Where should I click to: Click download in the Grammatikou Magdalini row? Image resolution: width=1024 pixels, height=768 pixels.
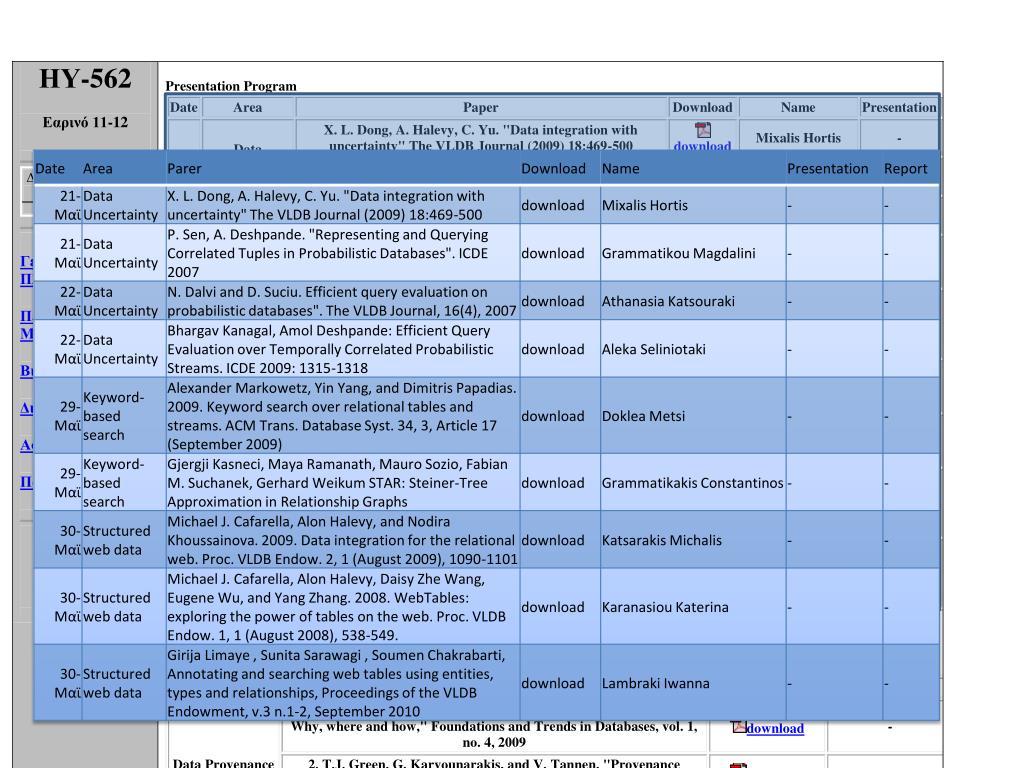[552, 253]
